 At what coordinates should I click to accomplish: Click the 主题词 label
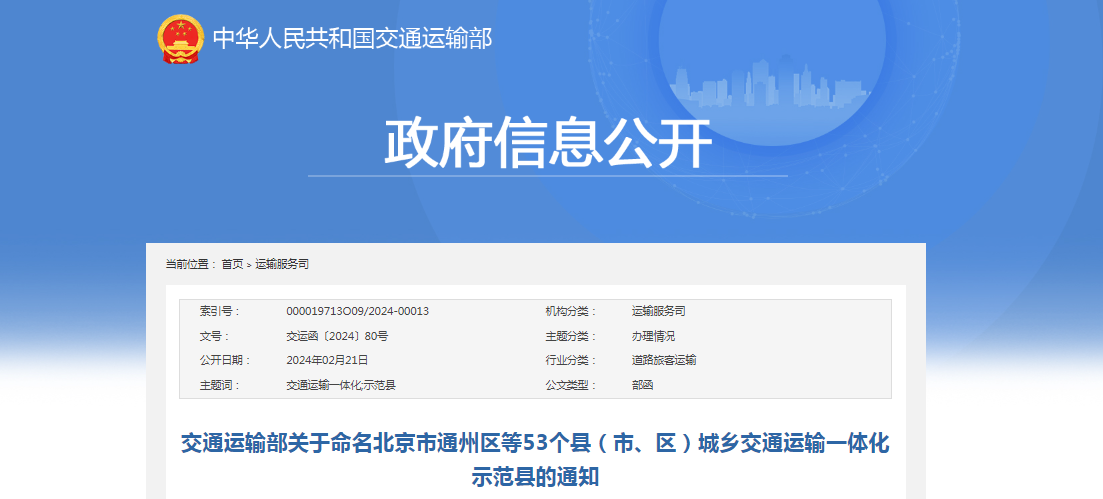pyautogui.click(x=219, y=386)
